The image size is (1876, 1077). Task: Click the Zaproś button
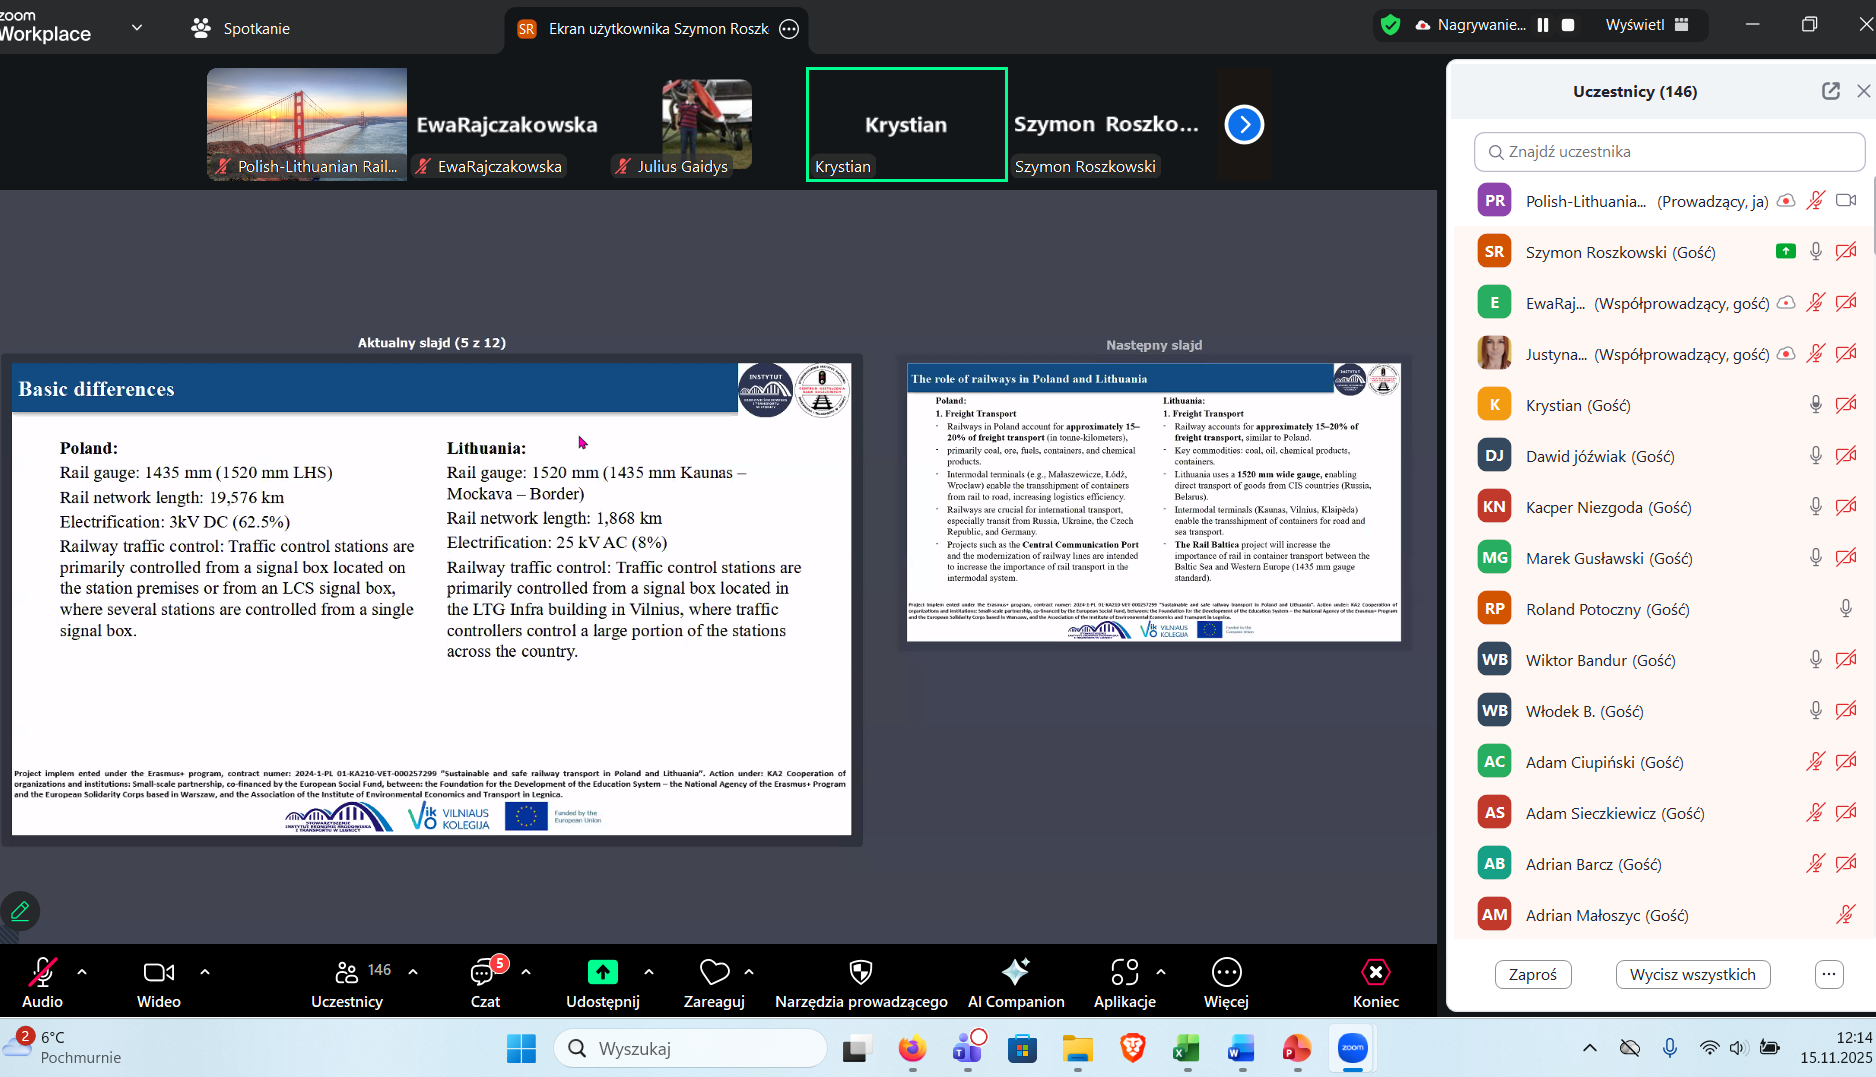pos(1532,974)
